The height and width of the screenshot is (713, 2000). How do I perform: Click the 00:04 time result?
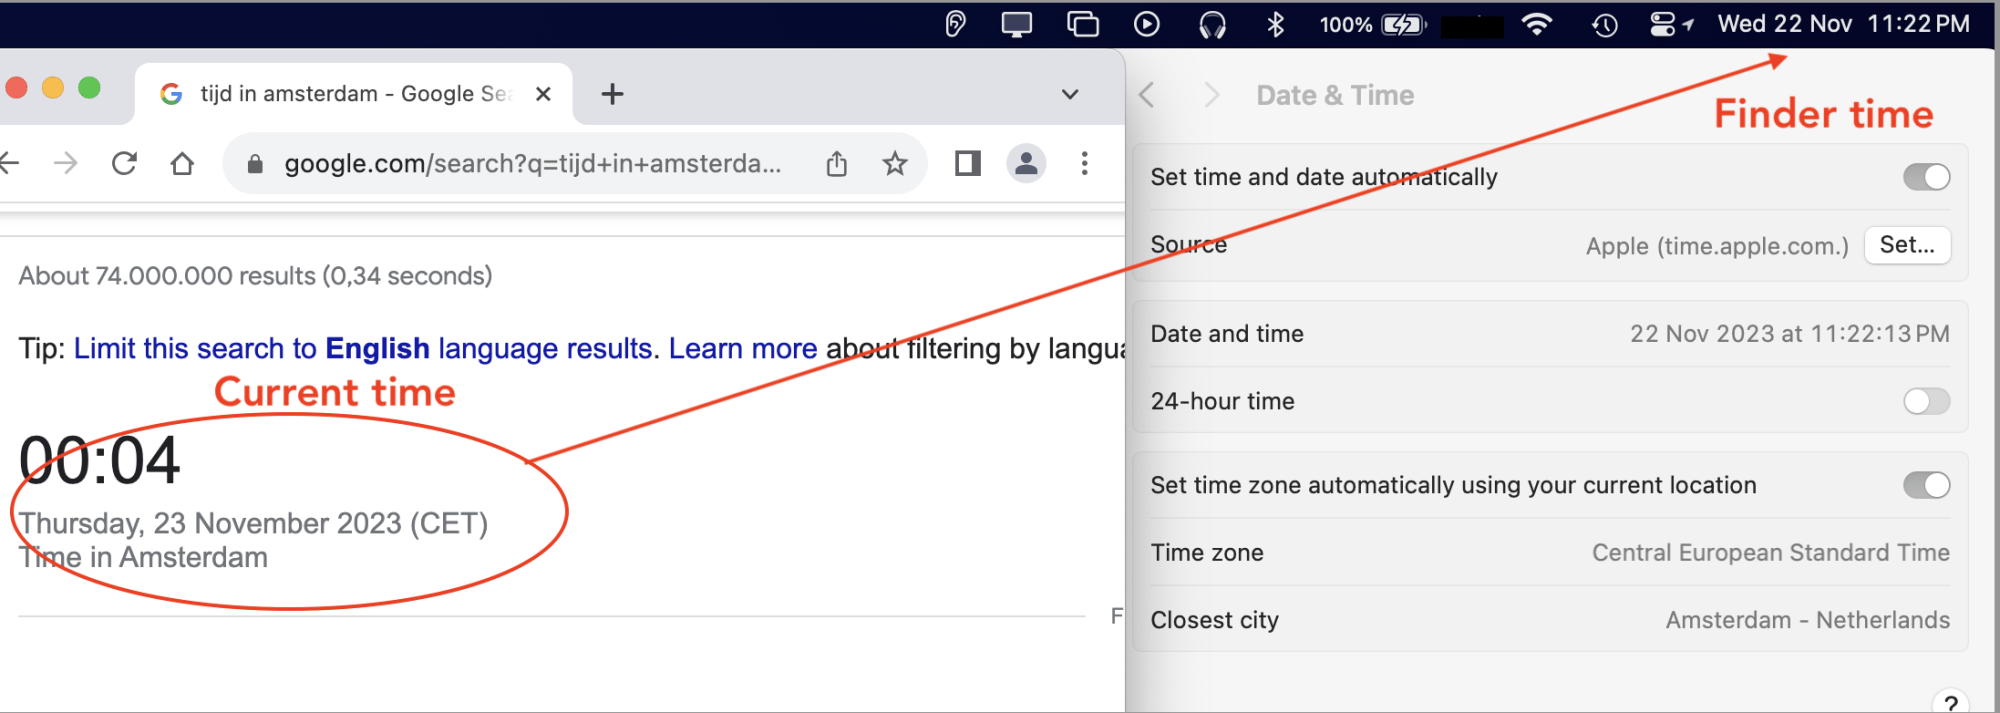tap(99, 461)
